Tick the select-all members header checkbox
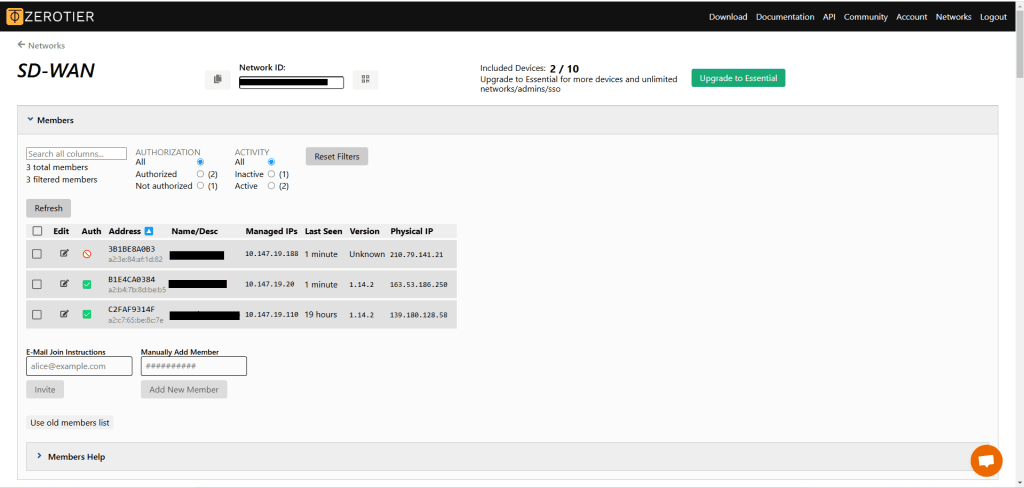The width and height of the screenshot is (1024, 488). 37,231
